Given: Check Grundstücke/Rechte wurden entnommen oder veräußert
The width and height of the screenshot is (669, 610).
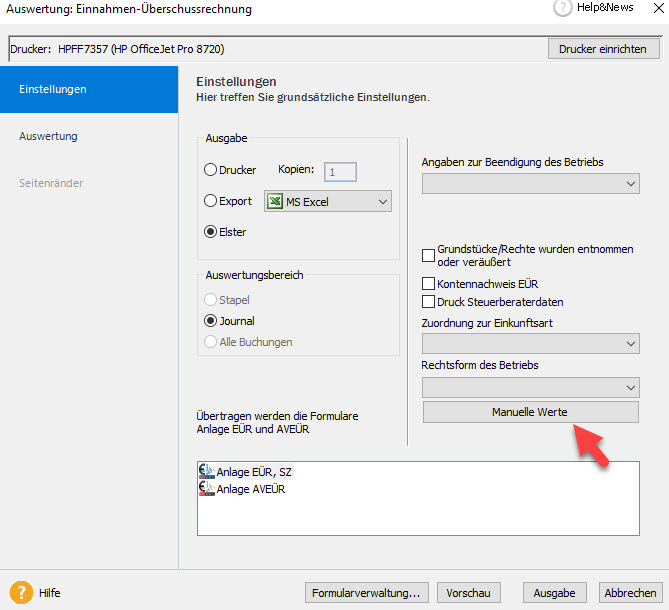Looking at the screenshot, I should click(x=428, y=255).
